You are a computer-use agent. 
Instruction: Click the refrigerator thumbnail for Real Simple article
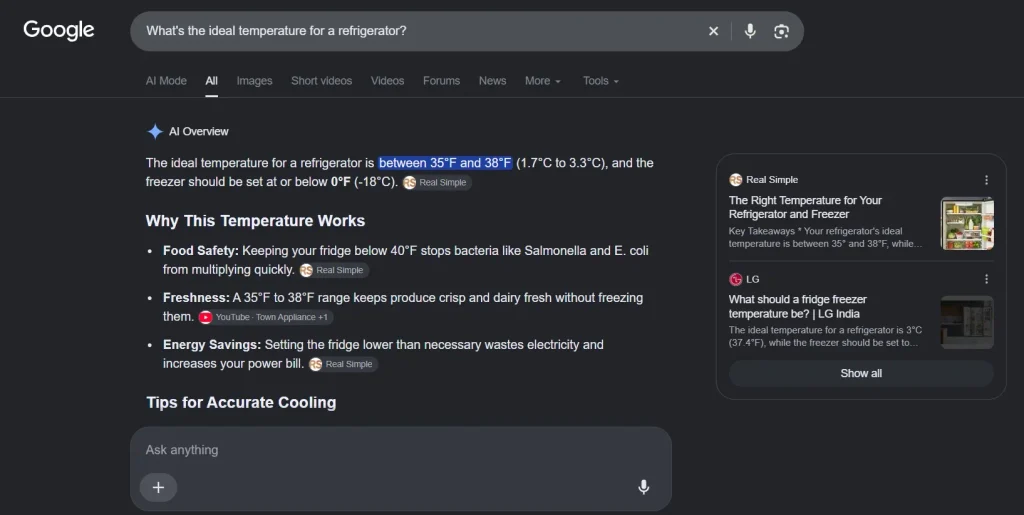(x=967, y=223)
